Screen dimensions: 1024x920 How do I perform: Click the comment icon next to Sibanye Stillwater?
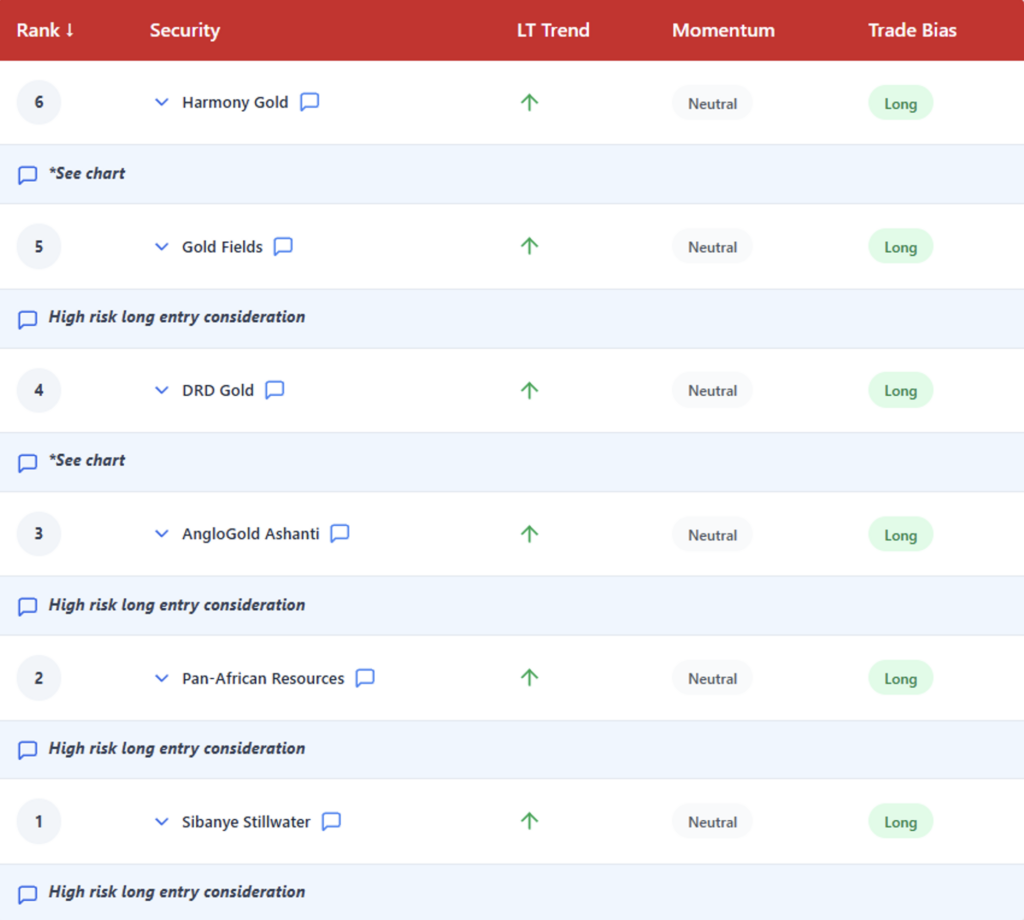pos(331,822)
